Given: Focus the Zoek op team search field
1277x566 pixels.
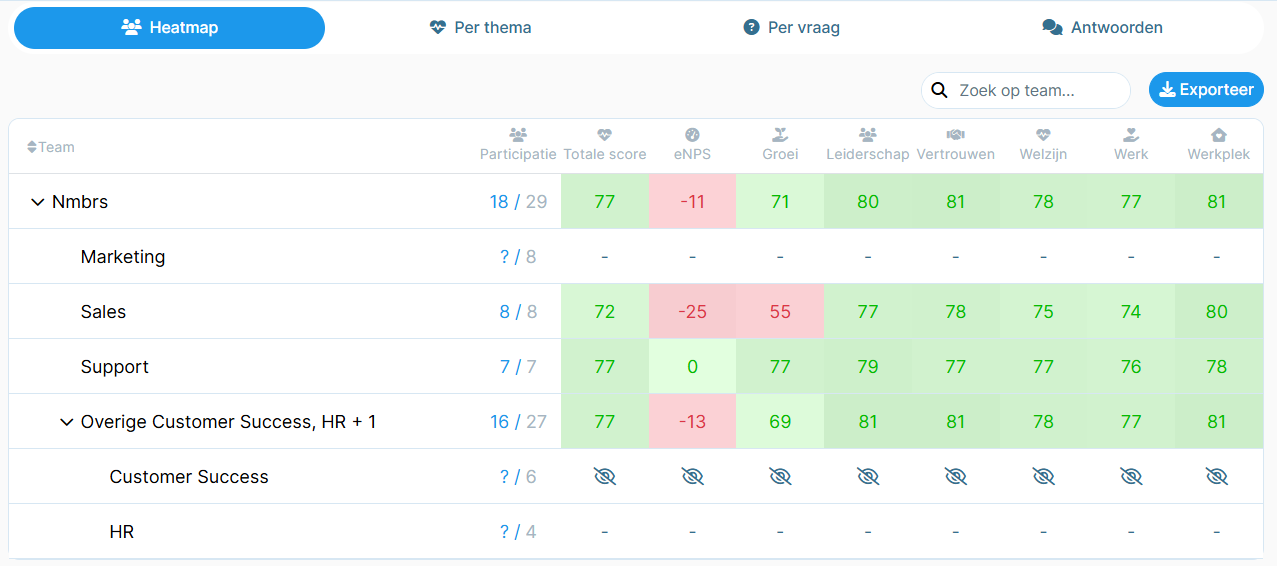Looking at the screenshot, I should pos(1026,90).
